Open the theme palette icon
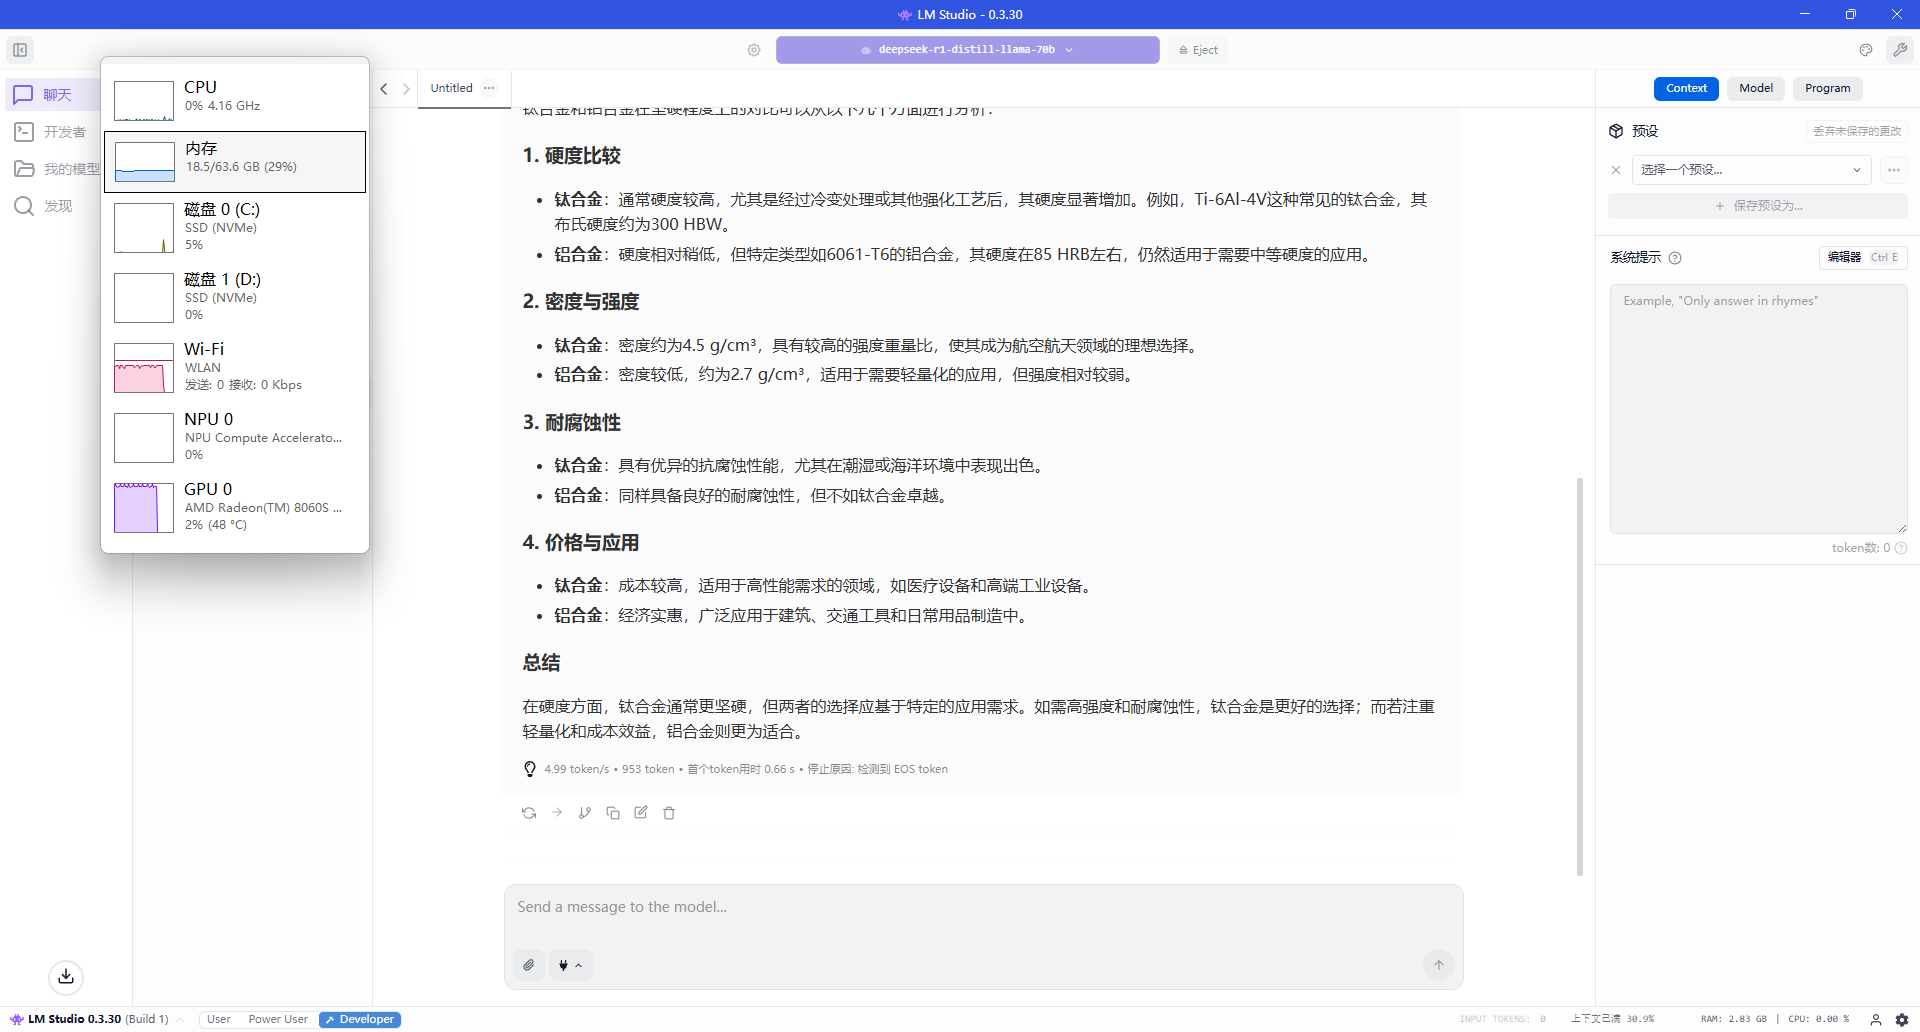 point(1866,50)
